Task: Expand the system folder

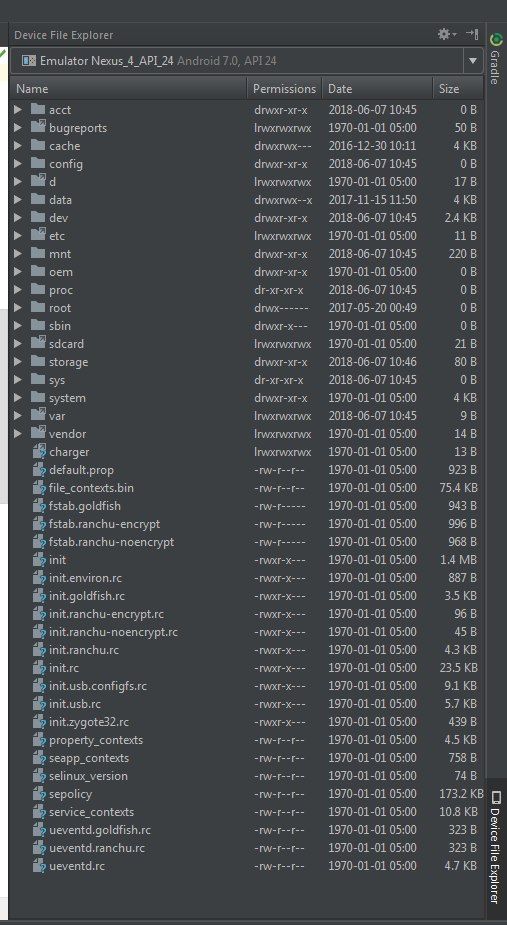Action: click(x=18, y=398)
